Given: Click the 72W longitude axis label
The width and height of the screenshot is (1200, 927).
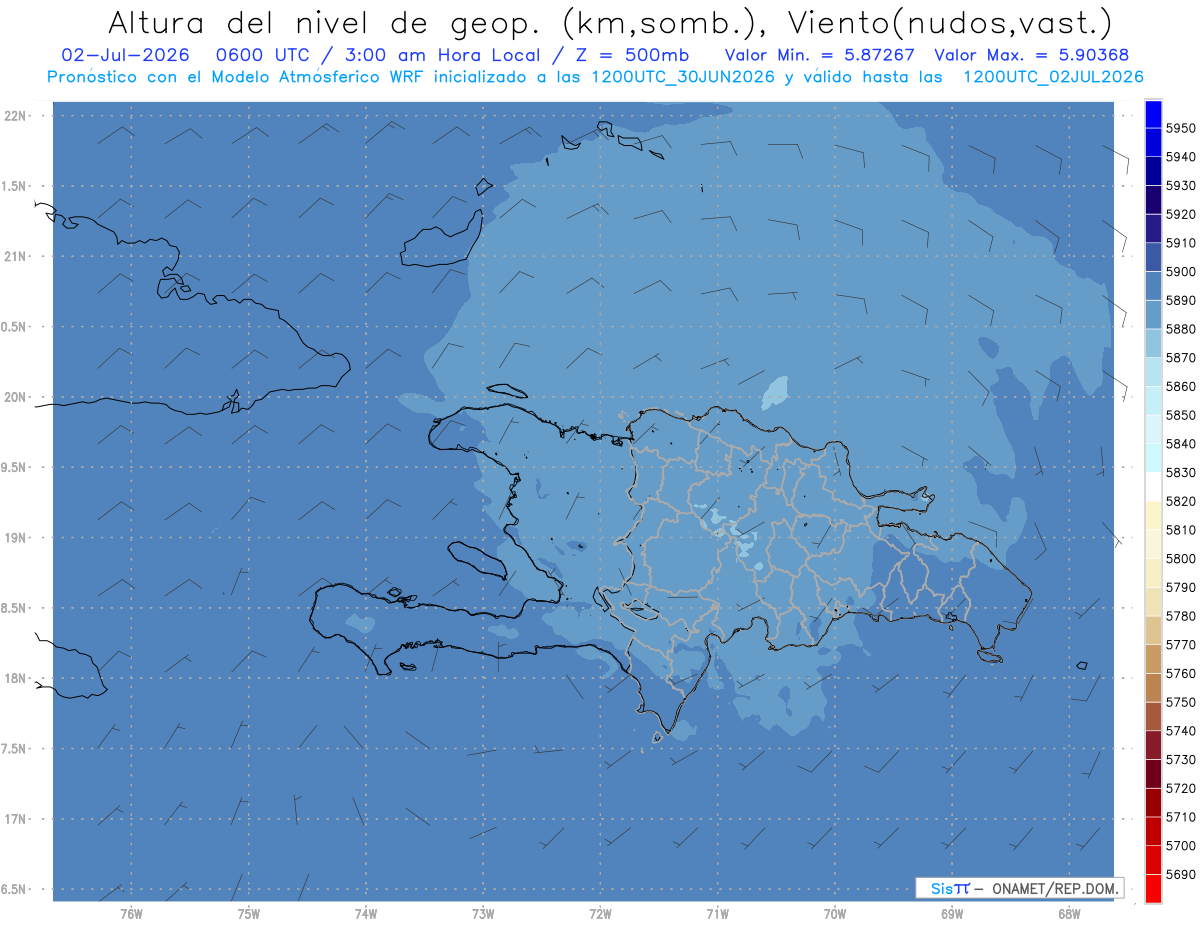Looking at the screenshot, I should [600, 913].
